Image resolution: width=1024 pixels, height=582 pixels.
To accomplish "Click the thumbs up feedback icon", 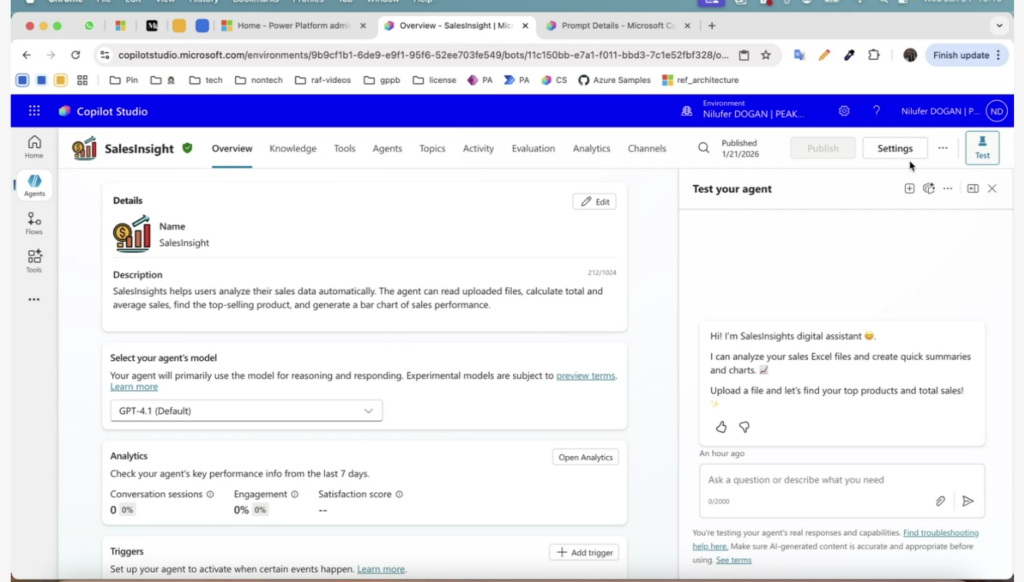I will pyautogui.click(x=721, y=427).
